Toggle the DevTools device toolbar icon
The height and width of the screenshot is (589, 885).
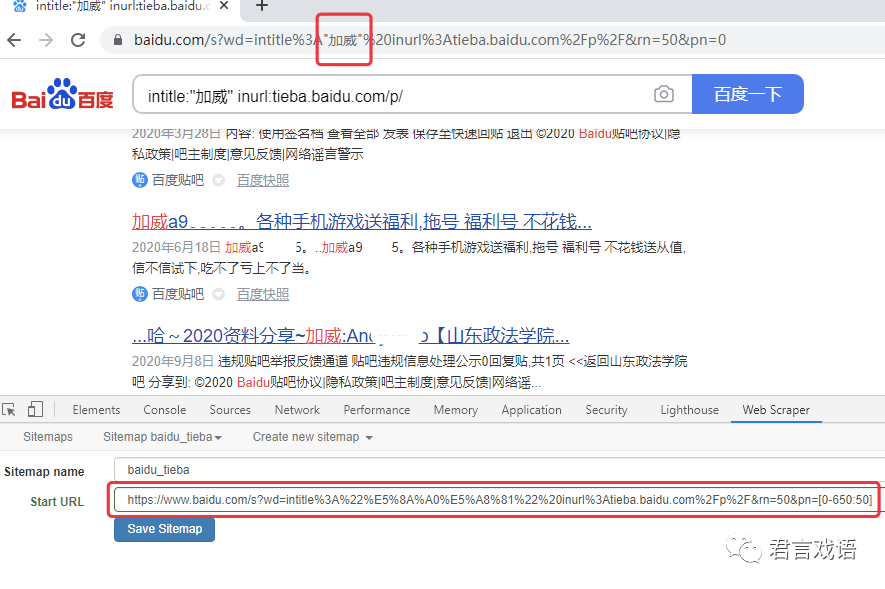(35, 410)
